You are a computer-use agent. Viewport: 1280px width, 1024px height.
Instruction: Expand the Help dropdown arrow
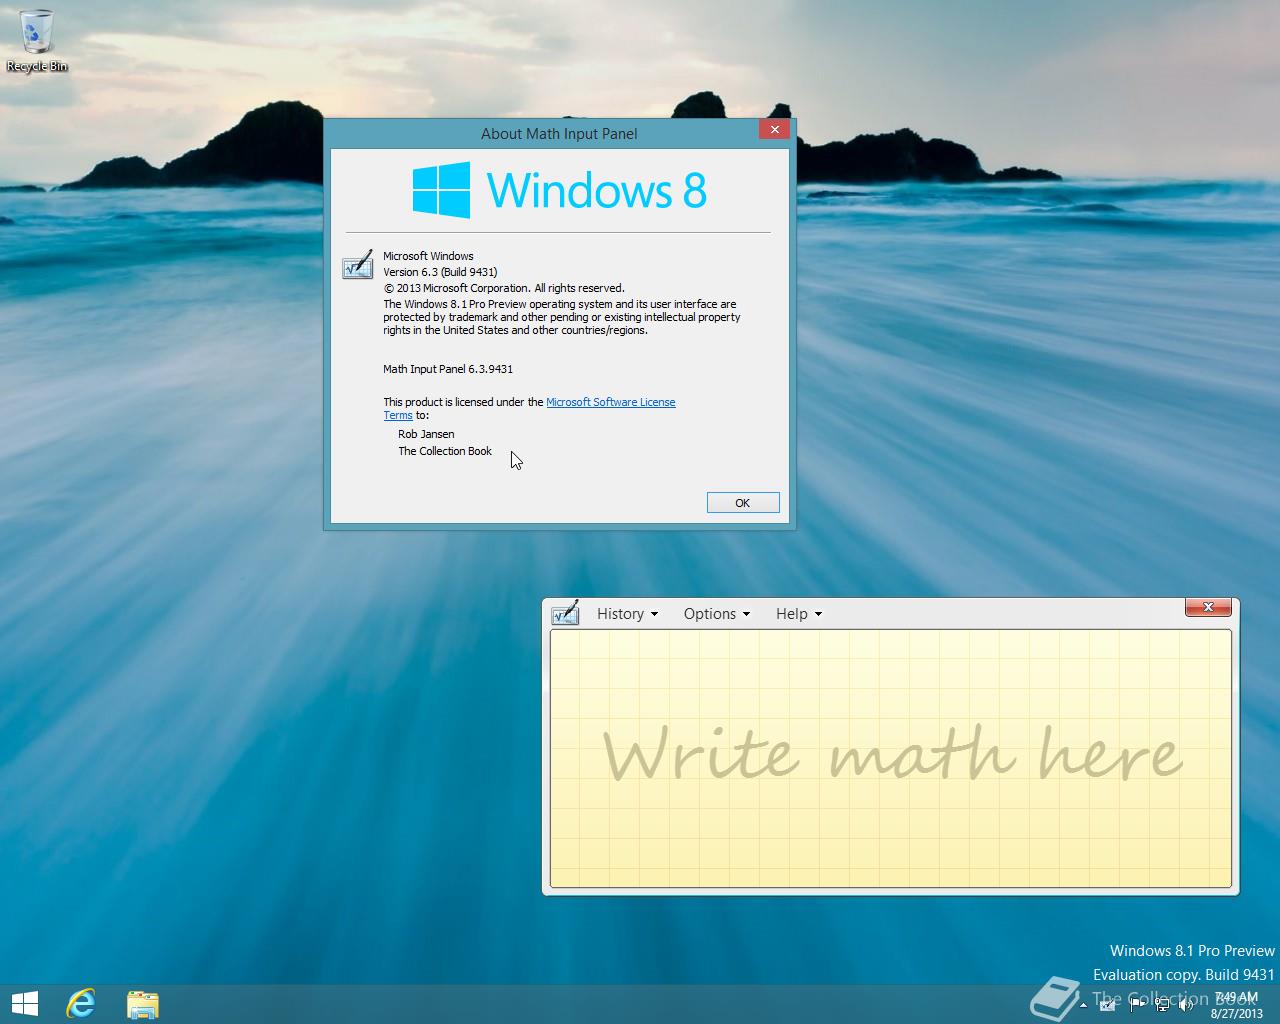point(818,614)
